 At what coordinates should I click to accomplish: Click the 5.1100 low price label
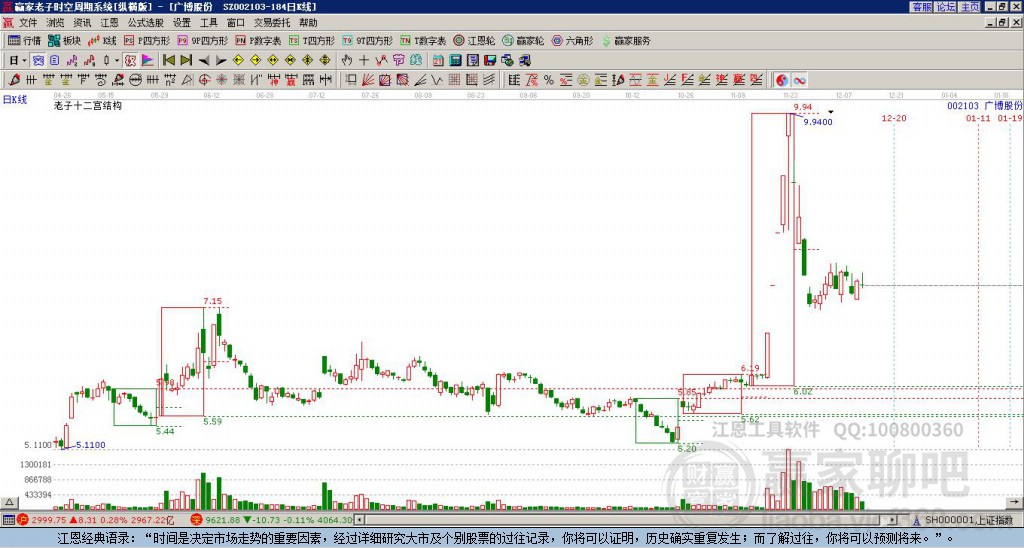pos(91,445)
